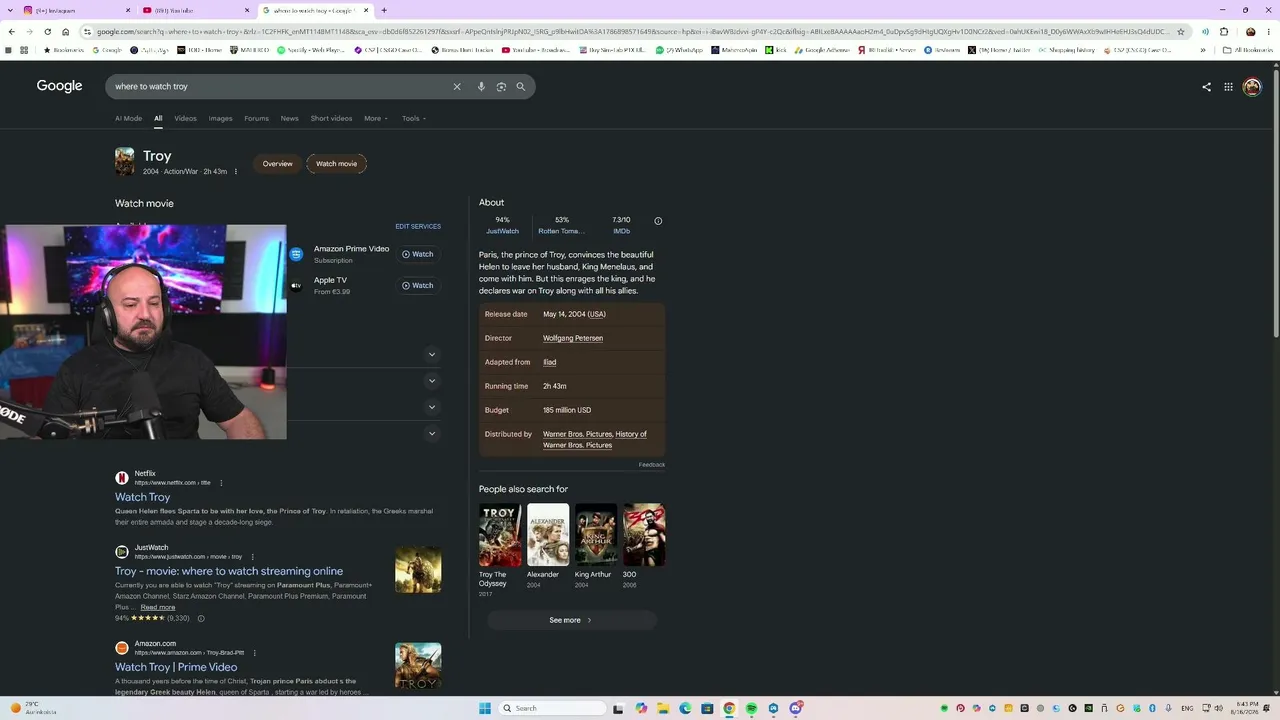Viewport: 1280px width, 720px height.
Task: Open Troy The Odyssey movie thumbnail
Action: (500, 535)
